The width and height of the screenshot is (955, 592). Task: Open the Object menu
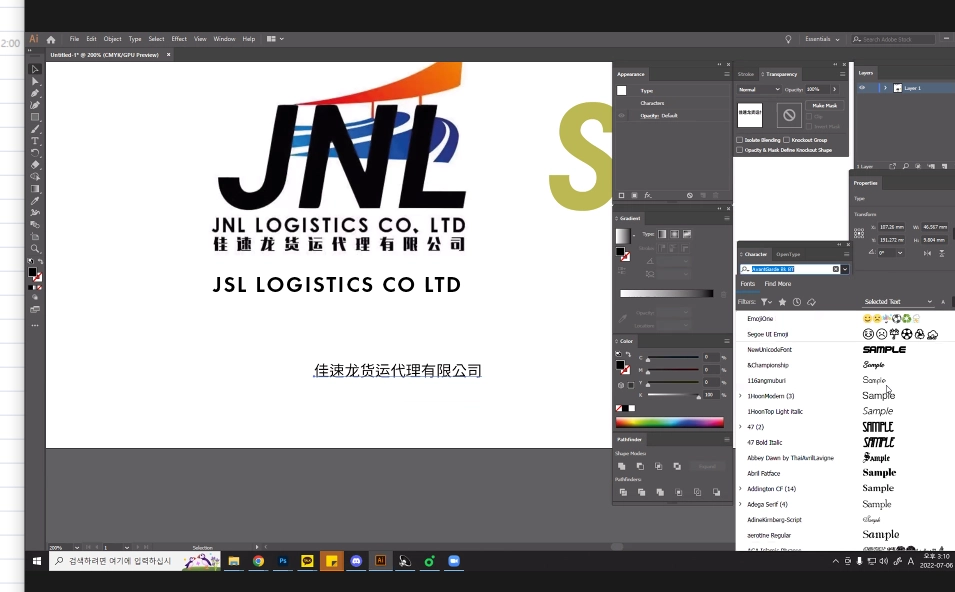pos(112,39)
